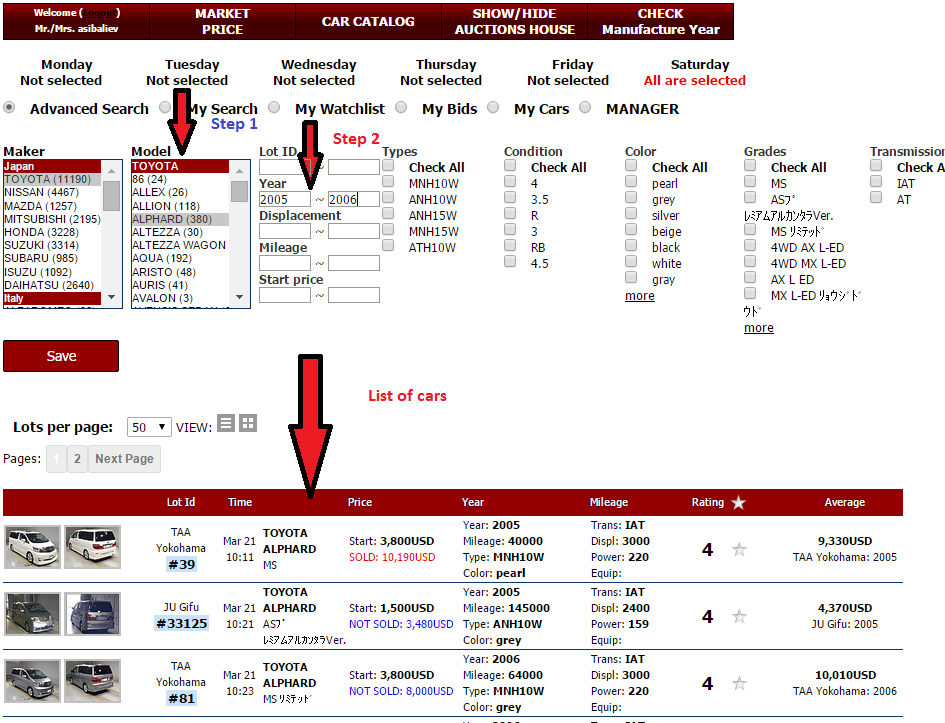The image size is (945, 723).
Task: Switch to list view icon
Action: pyautogui.click(x=226, y=424)
